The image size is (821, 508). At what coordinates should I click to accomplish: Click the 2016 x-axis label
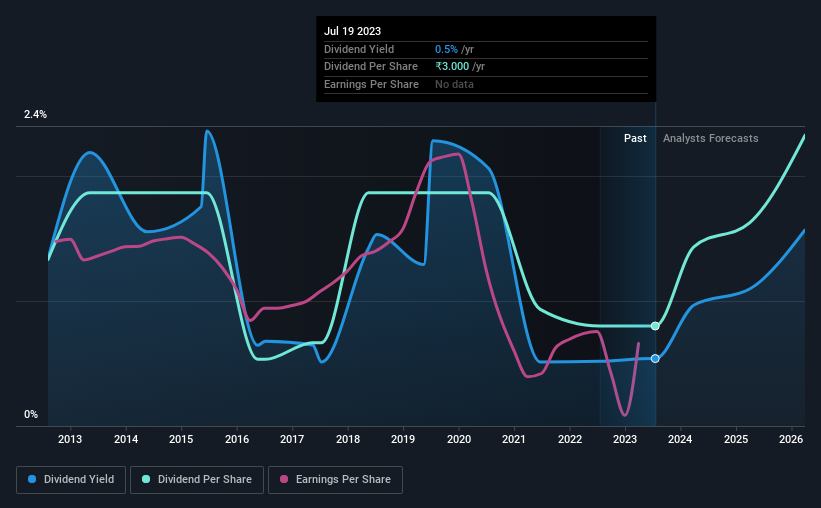(237, 439)
